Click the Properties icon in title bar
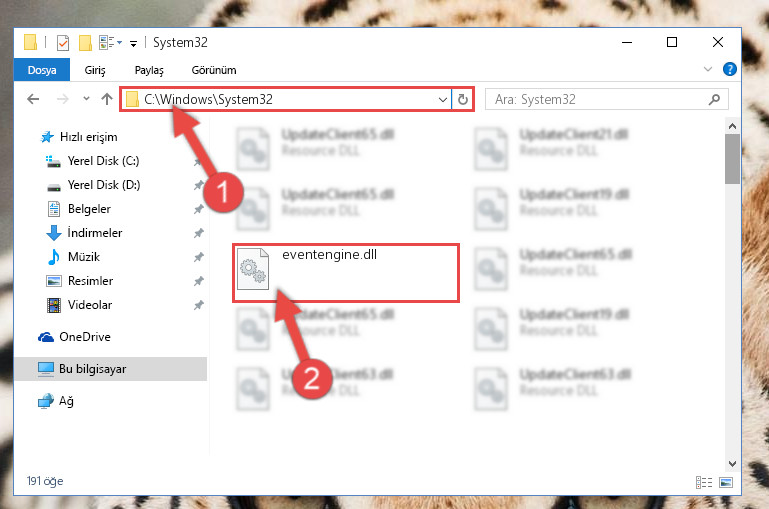 63,43
